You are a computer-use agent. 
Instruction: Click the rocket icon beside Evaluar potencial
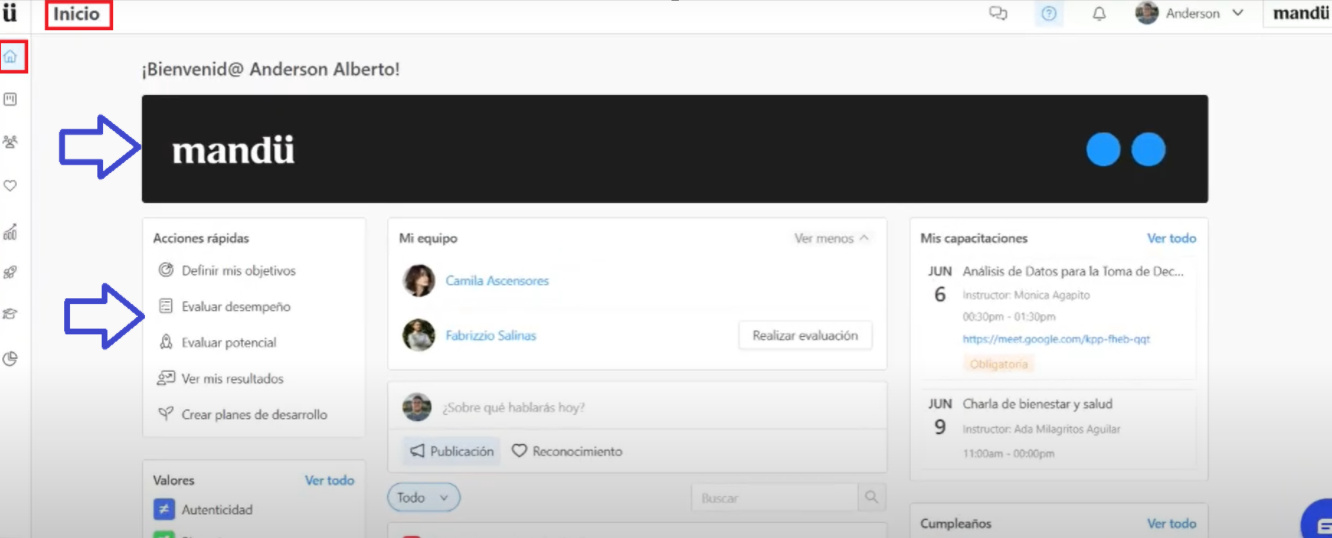click(166, 342)
